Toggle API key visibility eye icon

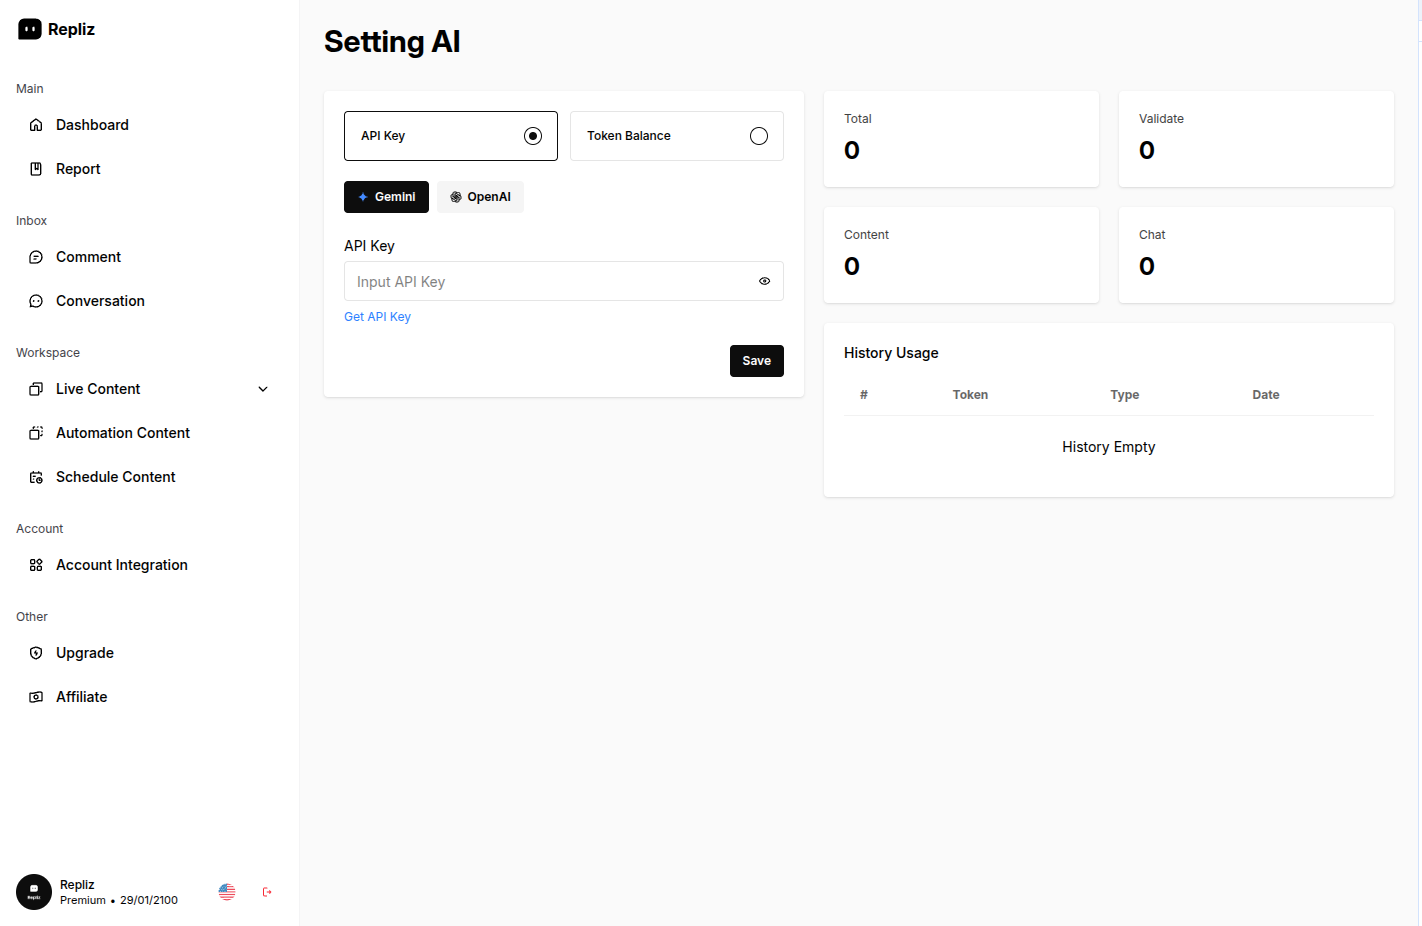764,281
